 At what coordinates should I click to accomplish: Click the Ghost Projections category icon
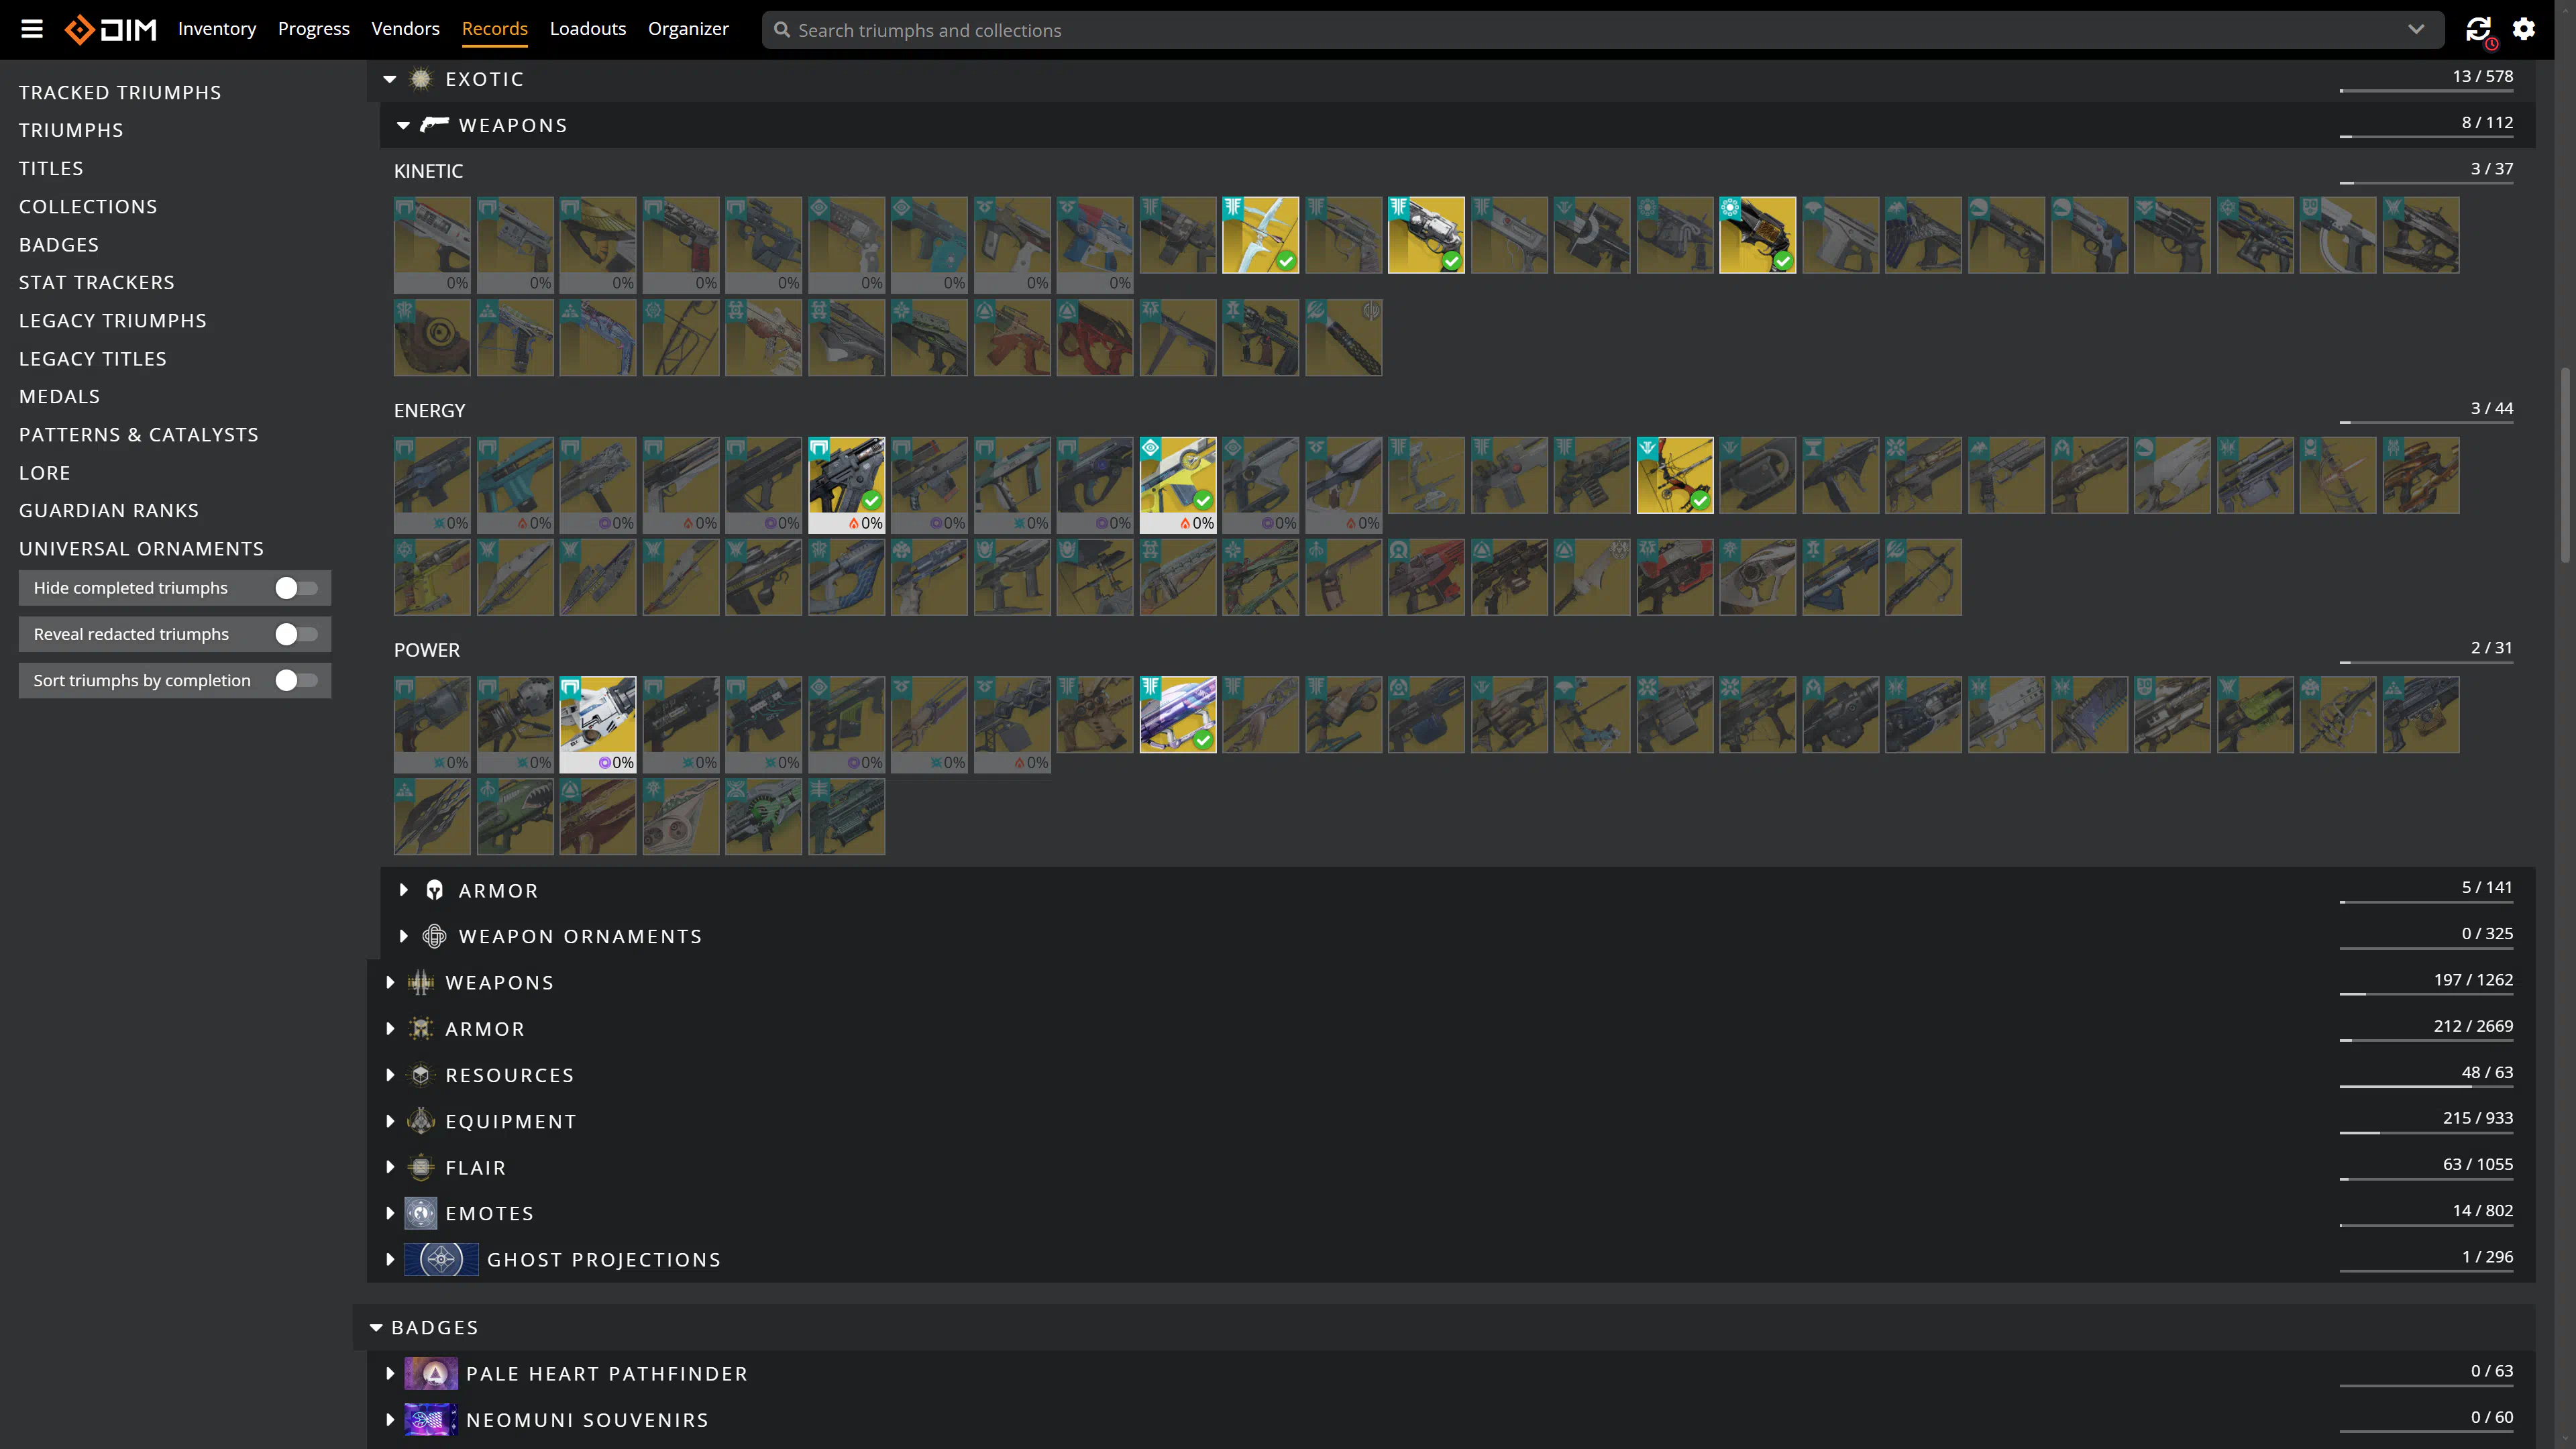coord(441,1259)
